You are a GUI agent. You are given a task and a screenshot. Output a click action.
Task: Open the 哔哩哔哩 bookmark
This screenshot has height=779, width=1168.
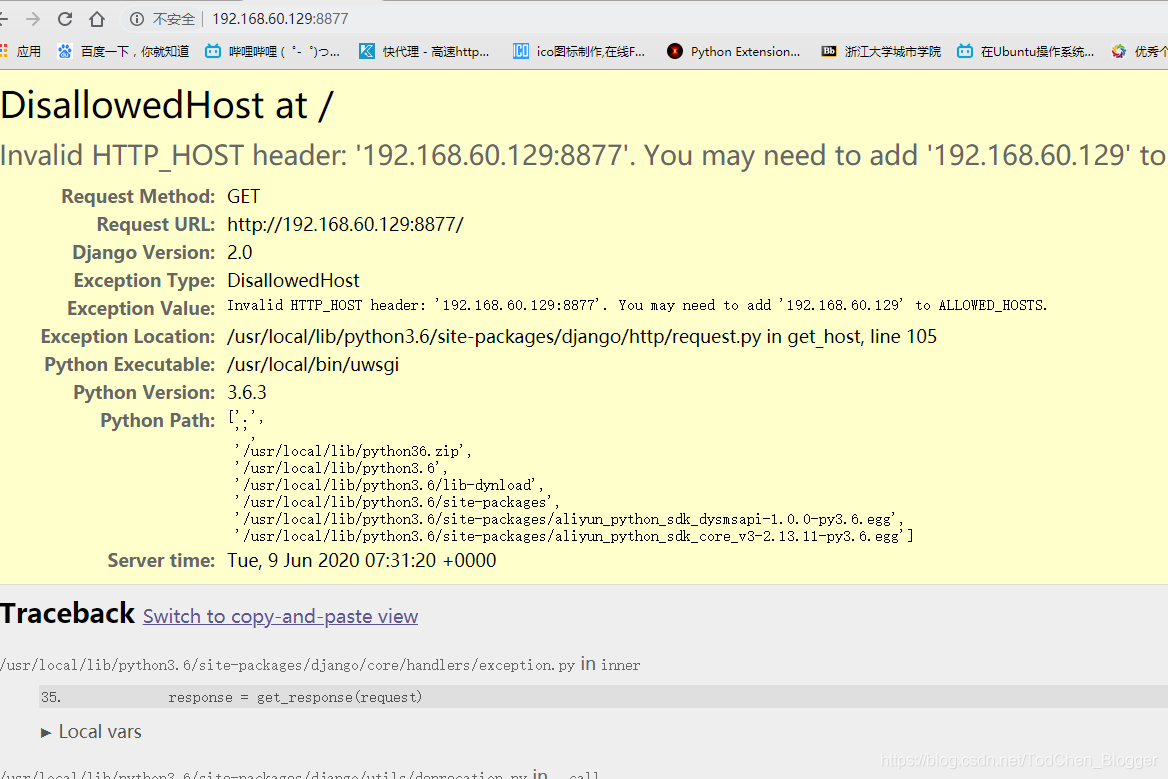coord(273,51)
